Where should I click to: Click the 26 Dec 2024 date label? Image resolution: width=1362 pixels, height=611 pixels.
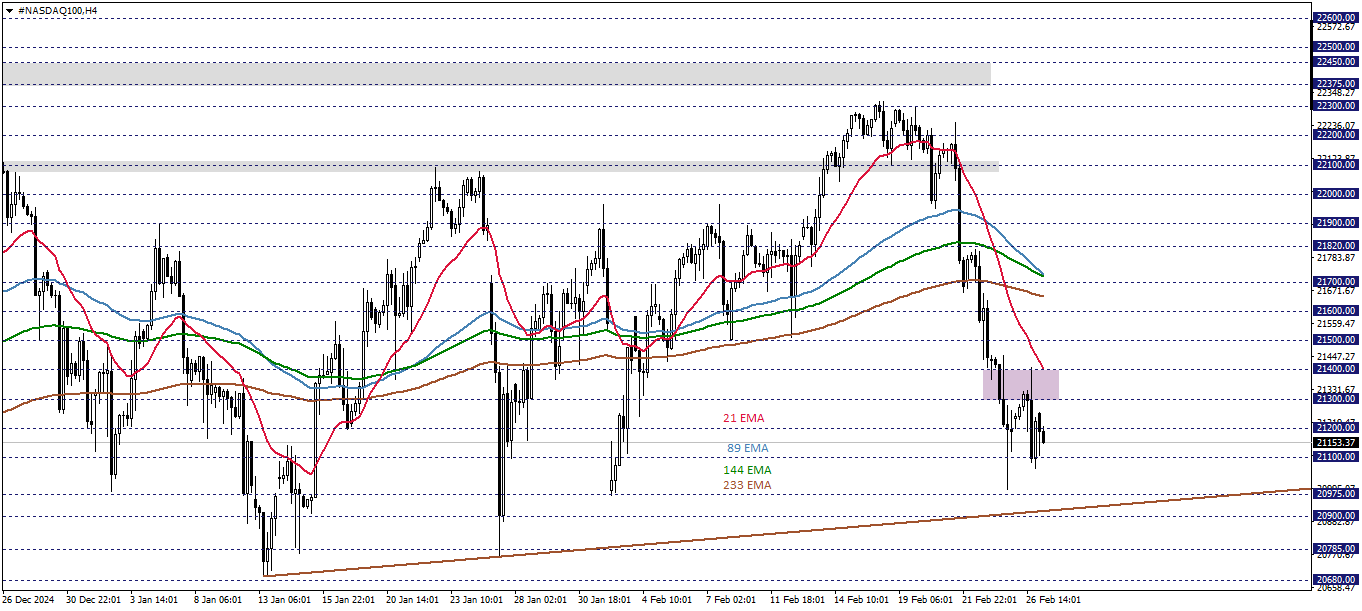tap(28, 600)
